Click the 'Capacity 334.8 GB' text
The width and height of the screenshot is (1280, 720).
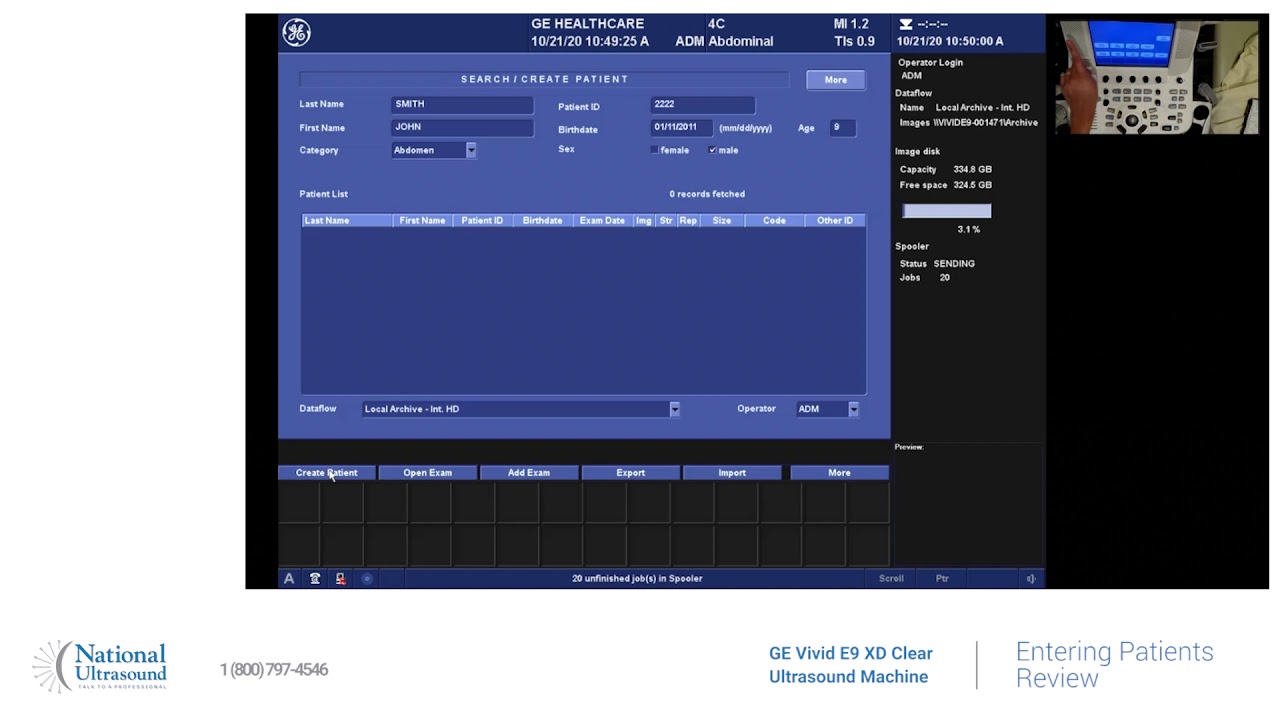pos(946,169)
